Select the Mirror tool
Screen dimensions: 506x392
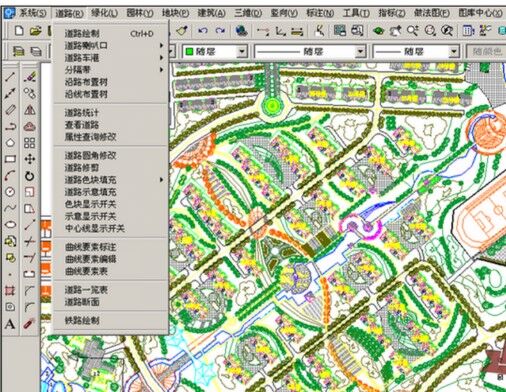coord(30,110)
